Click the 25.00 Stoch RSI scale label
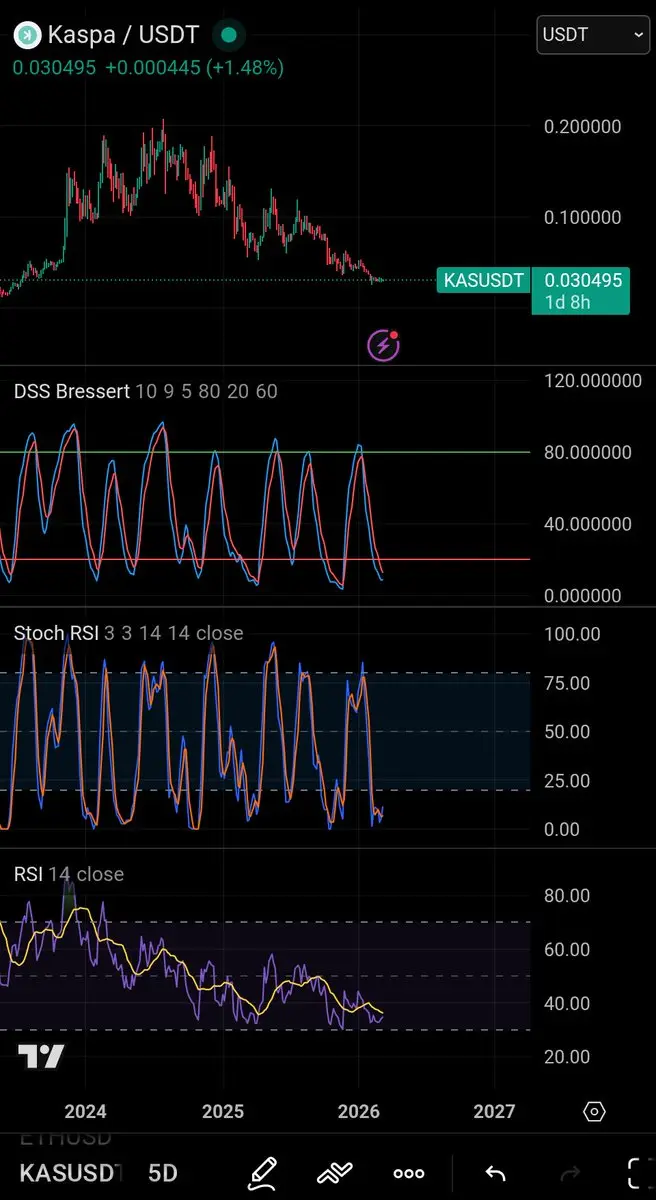Viewport: 656px width, 1200px height. point(567,781)
